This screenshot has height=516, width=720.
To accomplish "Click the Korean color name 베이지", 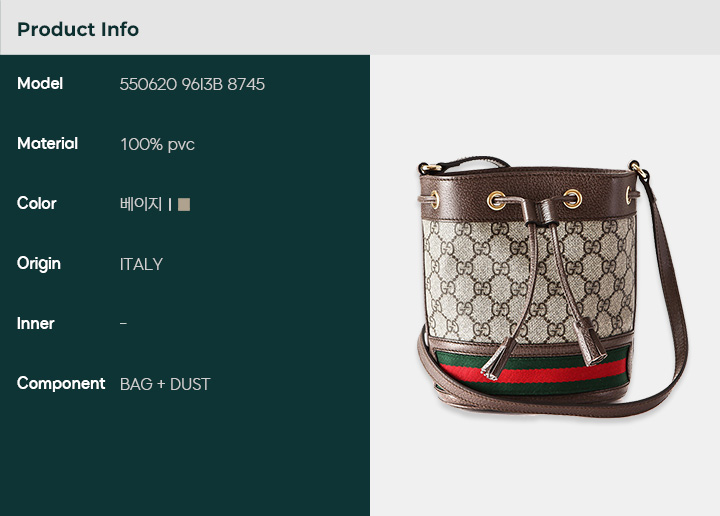I will coord(141,204).
